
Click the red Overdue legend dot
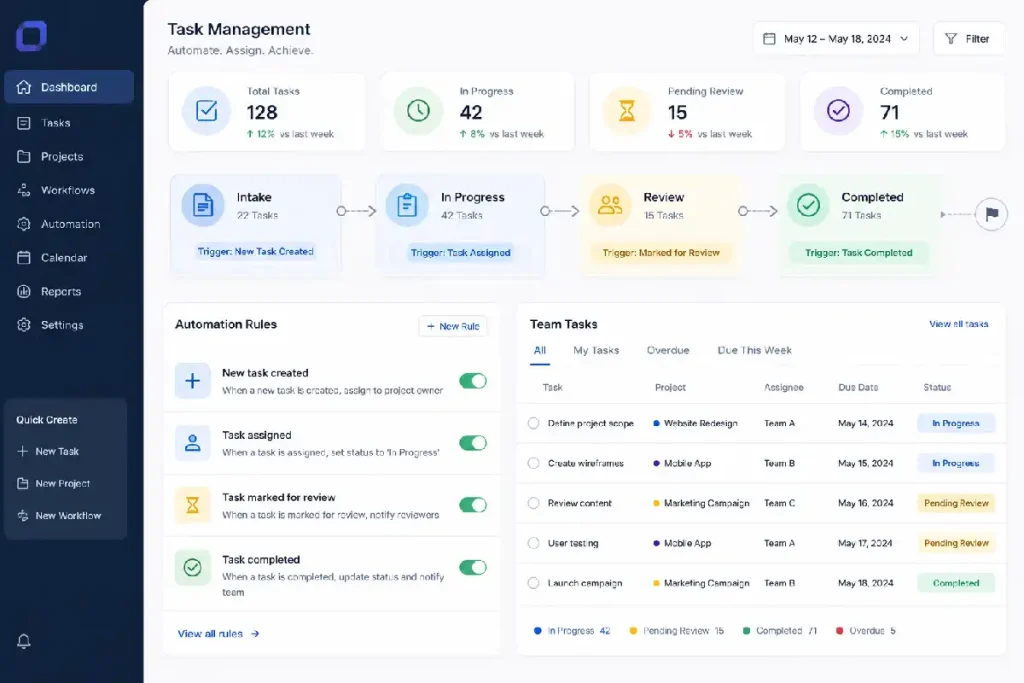839,631
